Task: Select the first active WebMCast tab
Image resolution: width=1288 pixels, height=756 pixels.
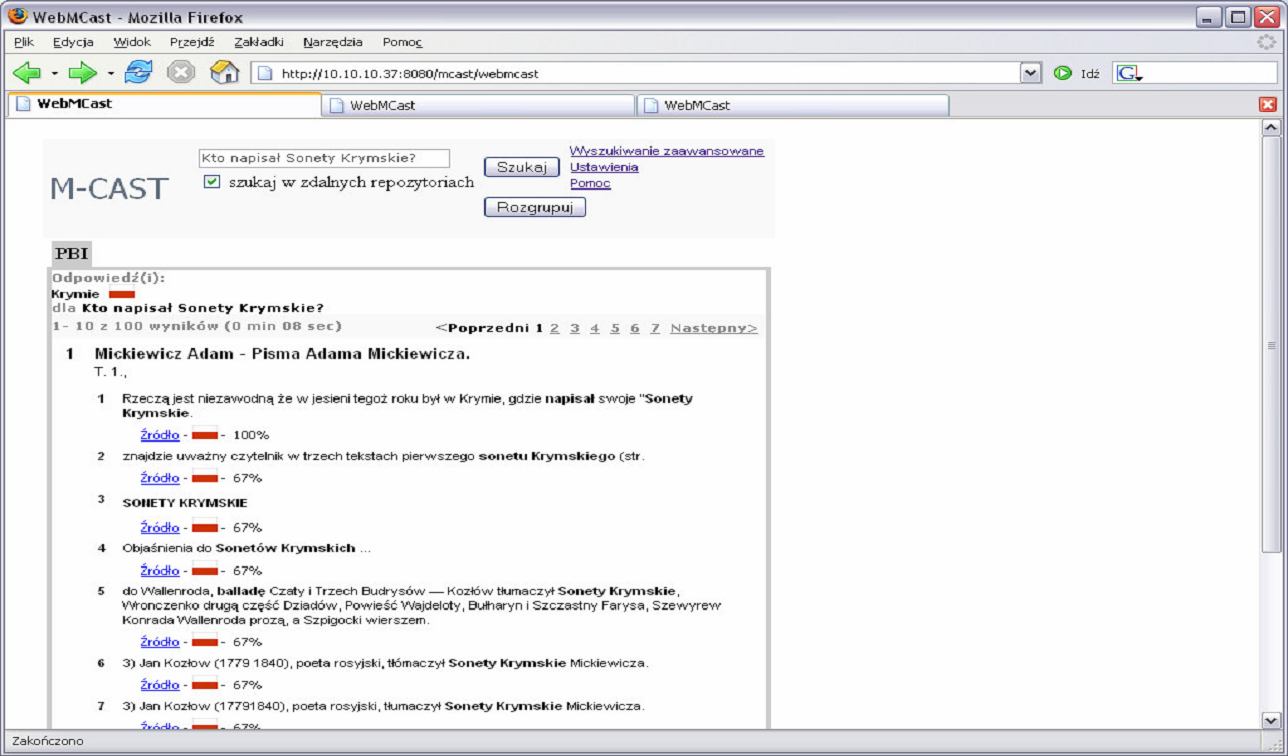Action: click(164, 104)
